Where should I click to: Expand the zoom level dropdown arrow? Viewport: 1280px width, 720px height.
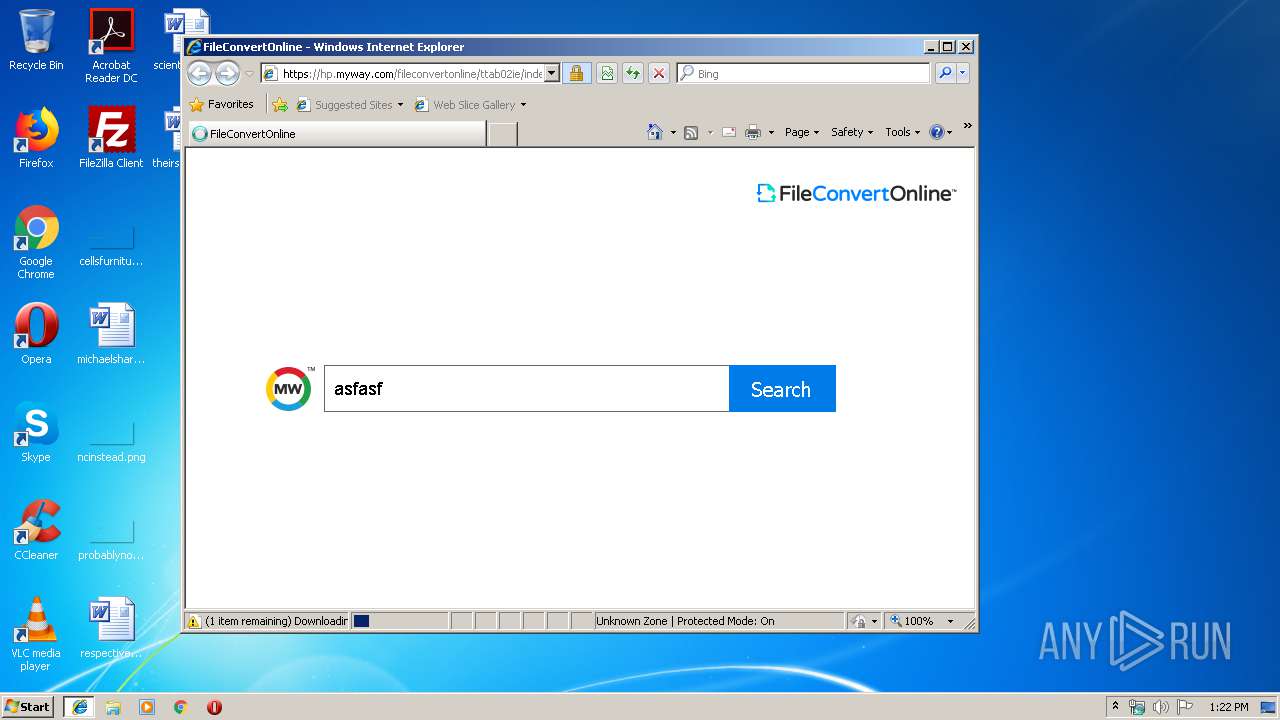[950, 621]
